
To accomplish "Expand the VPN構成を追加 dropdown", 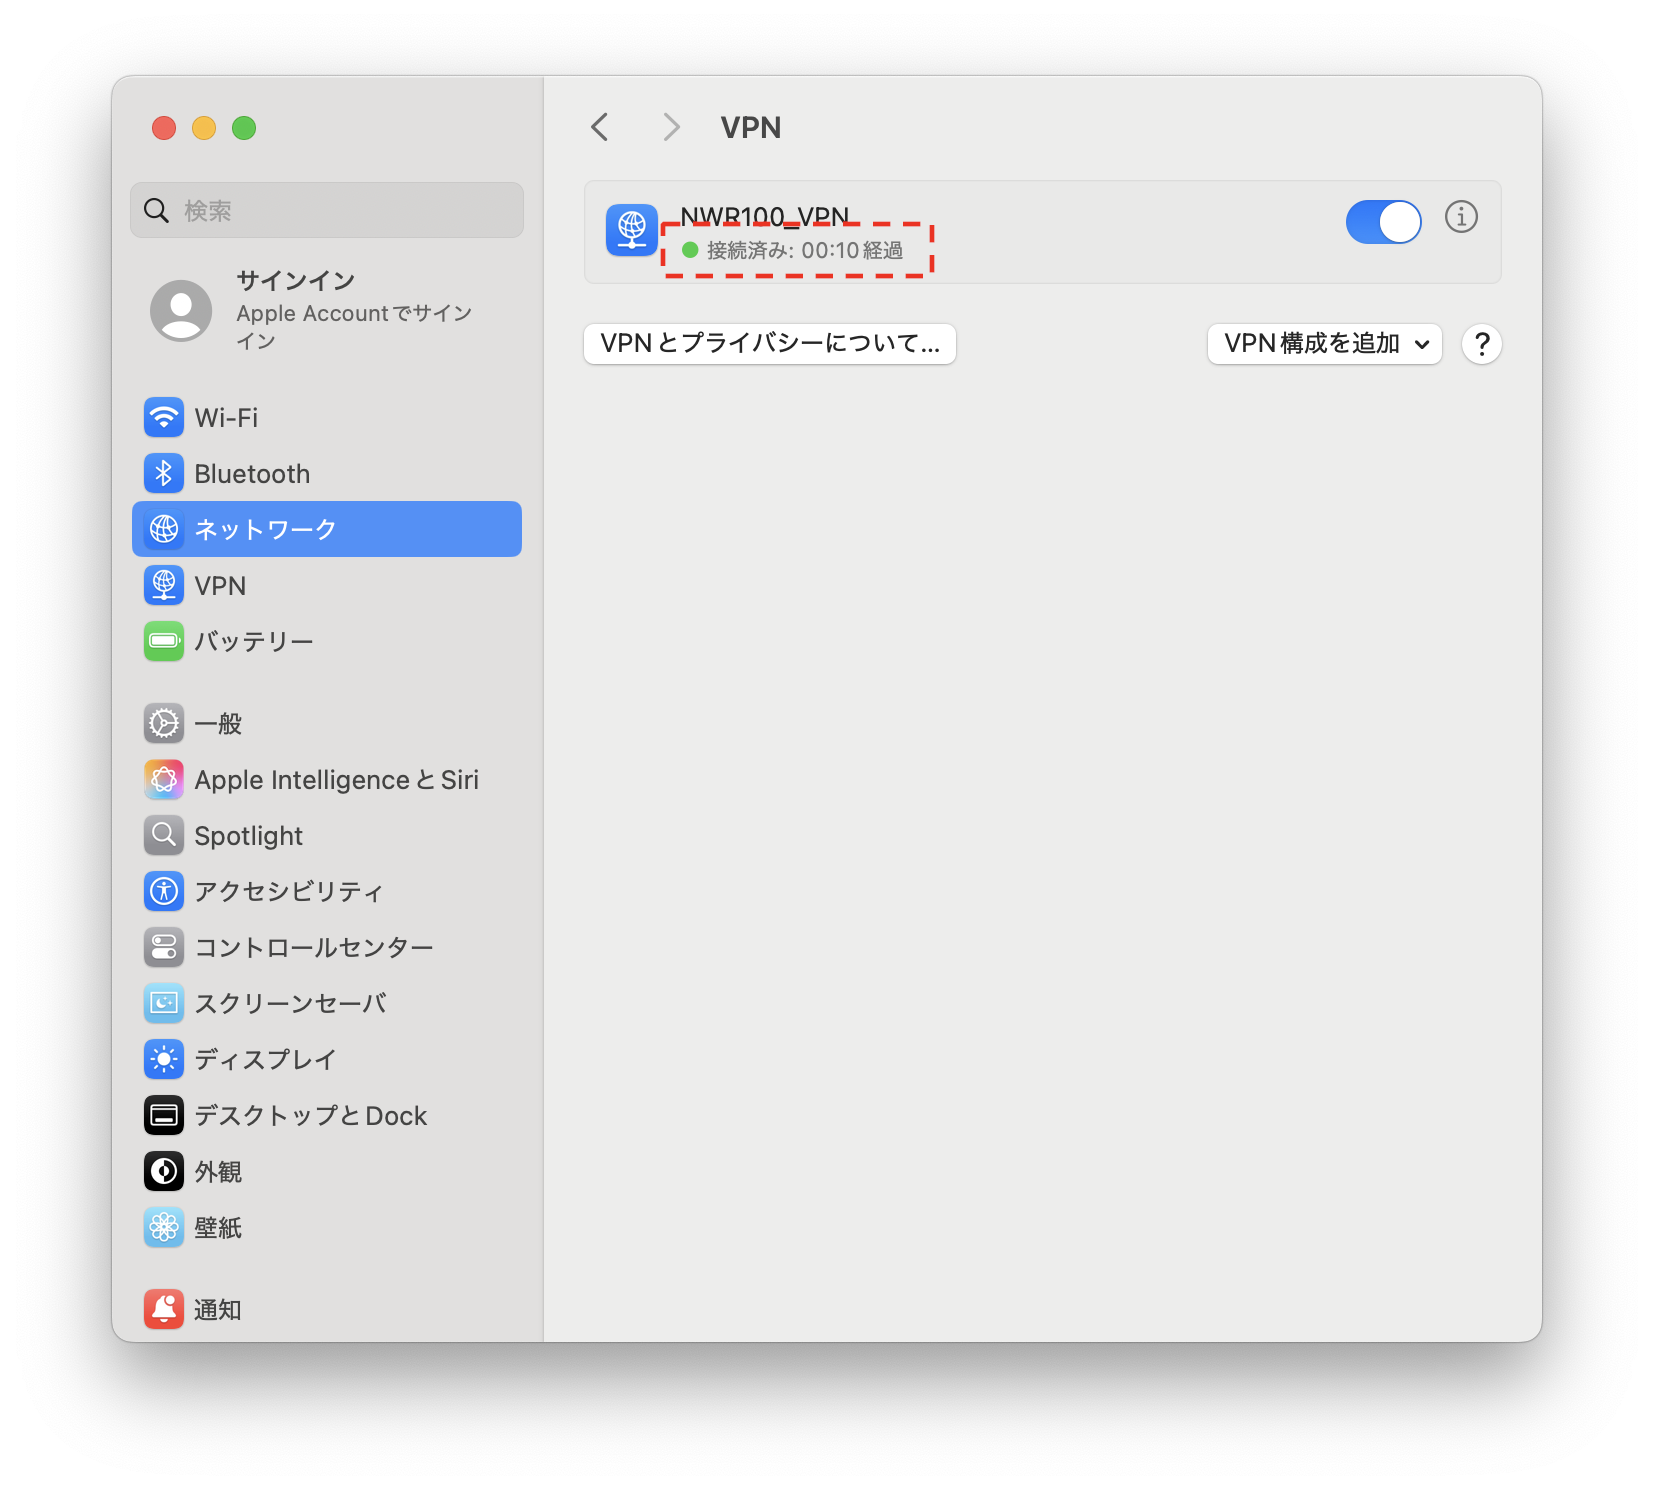I will tap(1324, 344).
